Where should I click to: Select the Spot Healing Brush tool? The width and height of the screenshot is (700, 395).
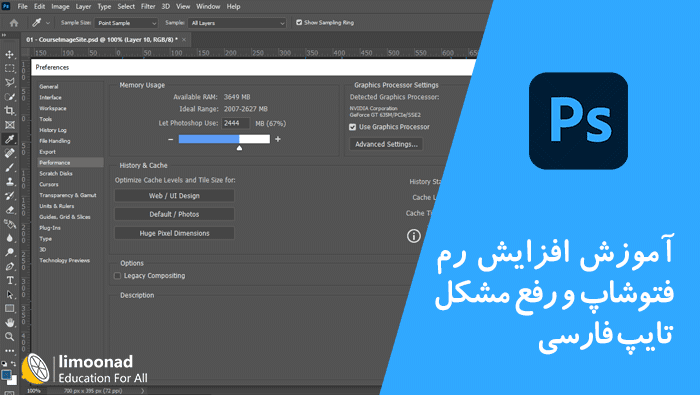coord(9,153)
